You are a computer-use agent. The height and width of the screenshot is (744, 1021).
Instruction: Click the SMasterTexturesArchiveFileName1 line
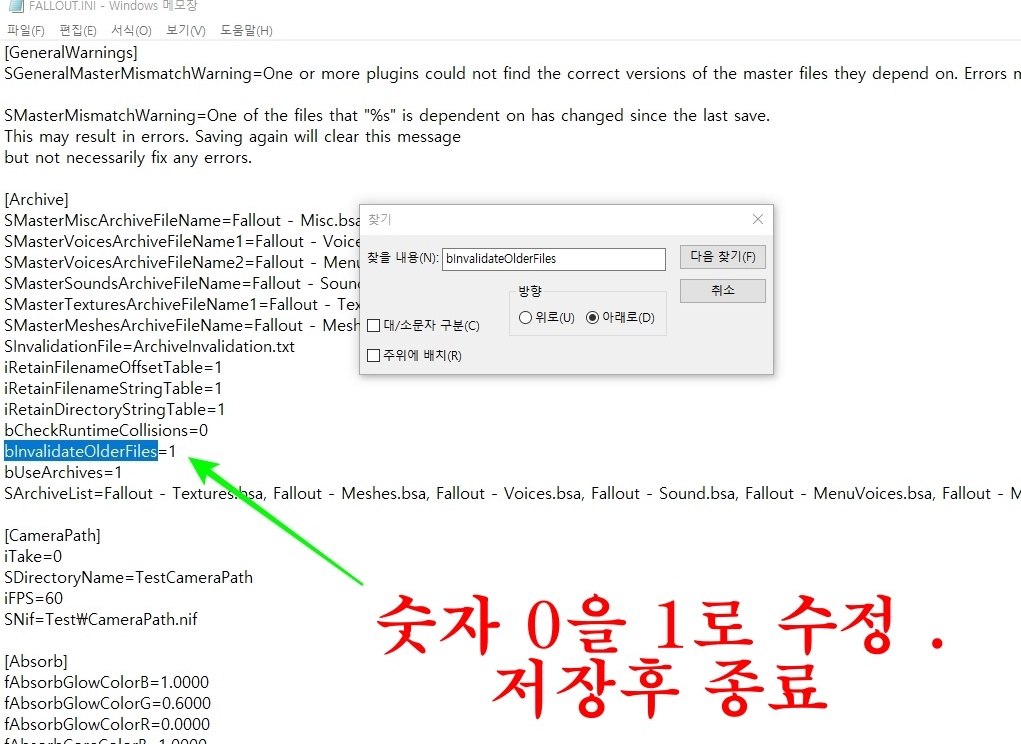point(182,305)
